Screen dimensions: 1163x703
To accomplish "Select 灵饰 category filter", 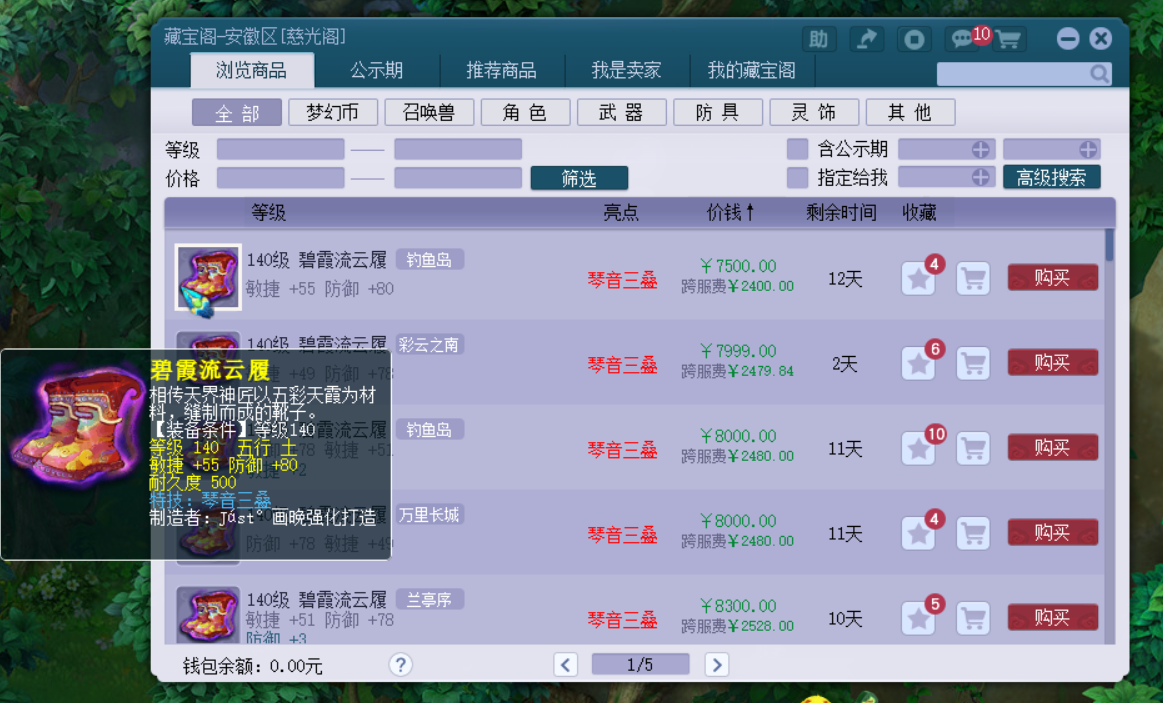I will point(814,113).
